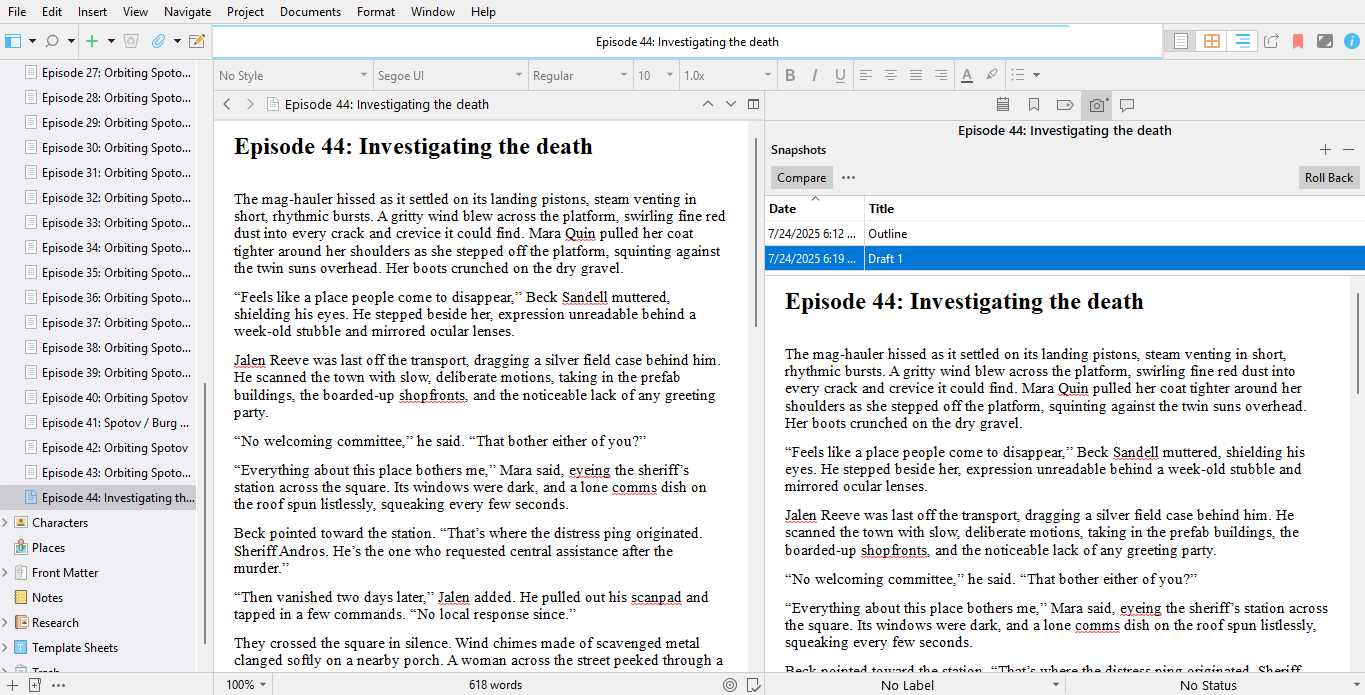Toggle italic formatting
Screen dimensions: 1365x695
click(815, 75)
